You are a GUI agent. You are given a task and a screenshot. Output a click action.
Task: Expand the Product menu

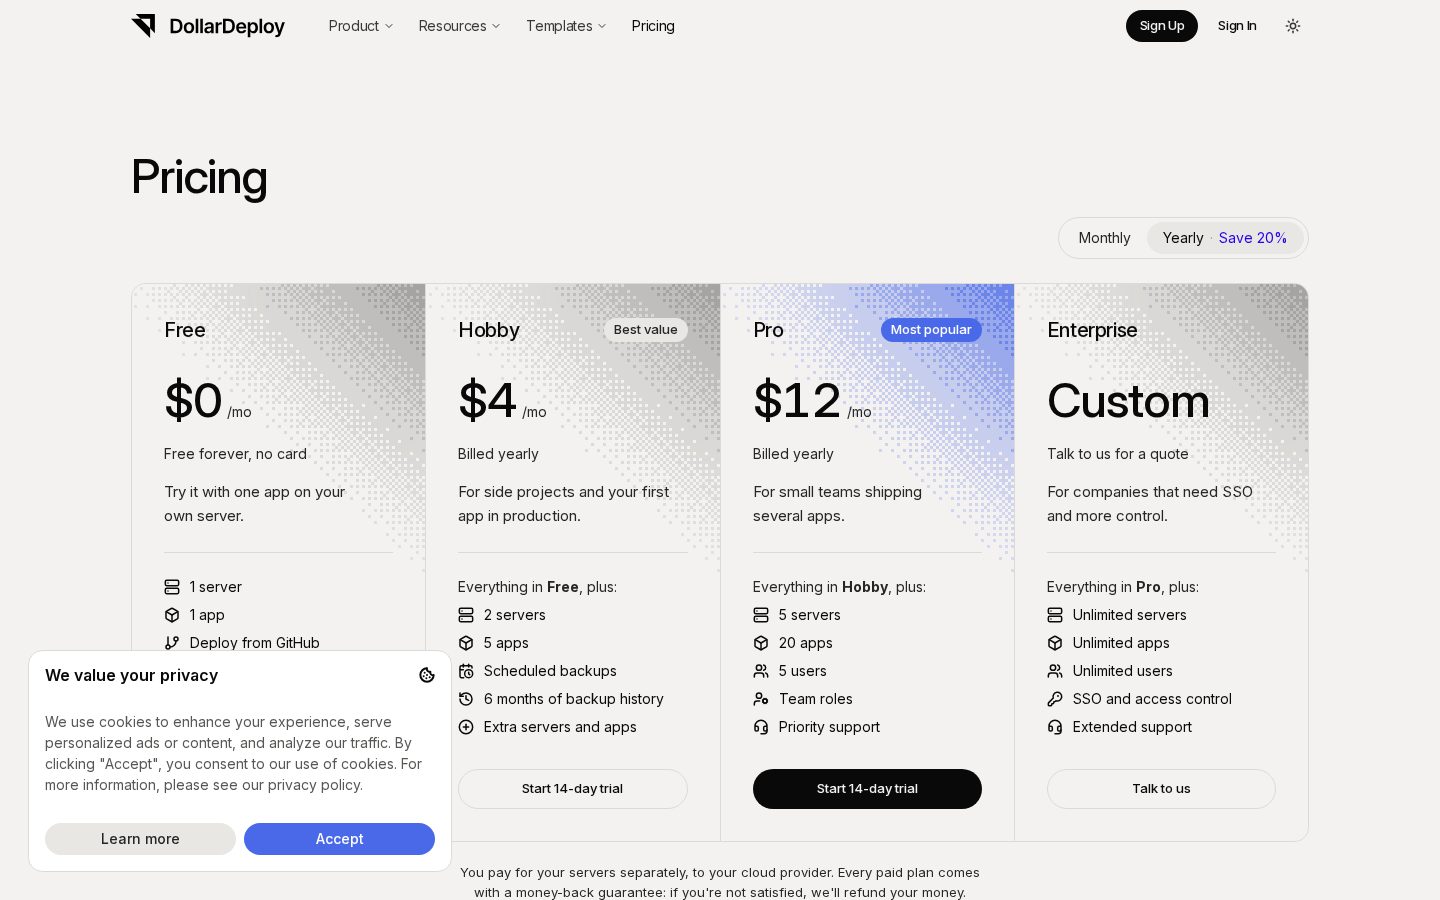point(361,26)
